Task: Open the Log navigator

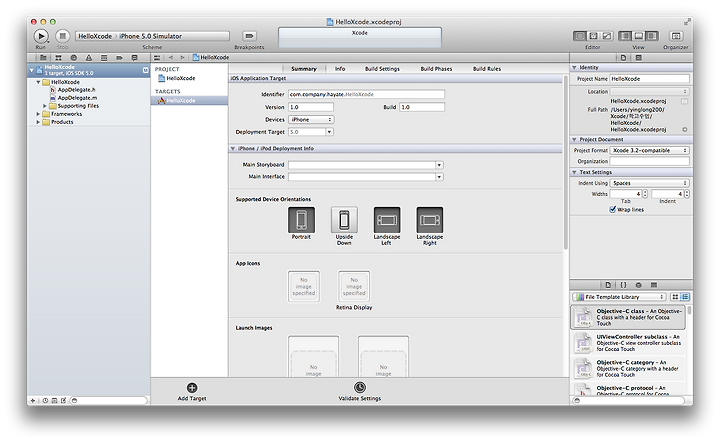Action: 135,58
